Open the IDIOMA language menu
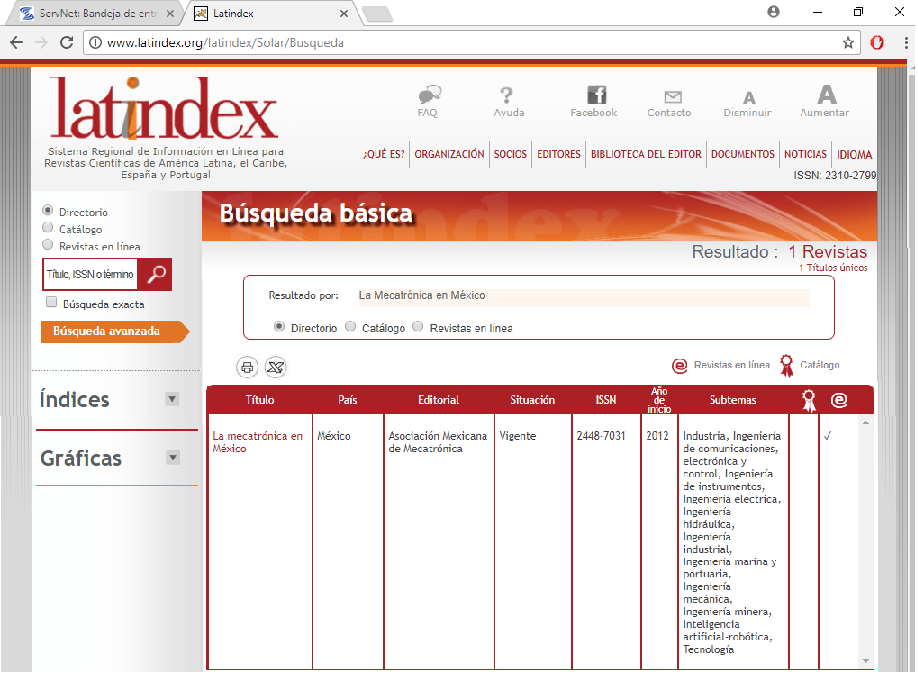This screenshot has height=674, width=918. [x=855, y=155]
